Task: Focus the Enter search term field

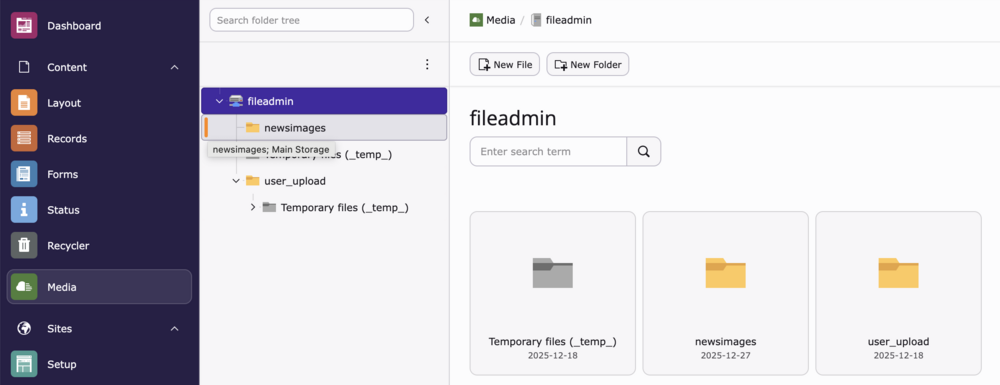Action: (548, 152)
